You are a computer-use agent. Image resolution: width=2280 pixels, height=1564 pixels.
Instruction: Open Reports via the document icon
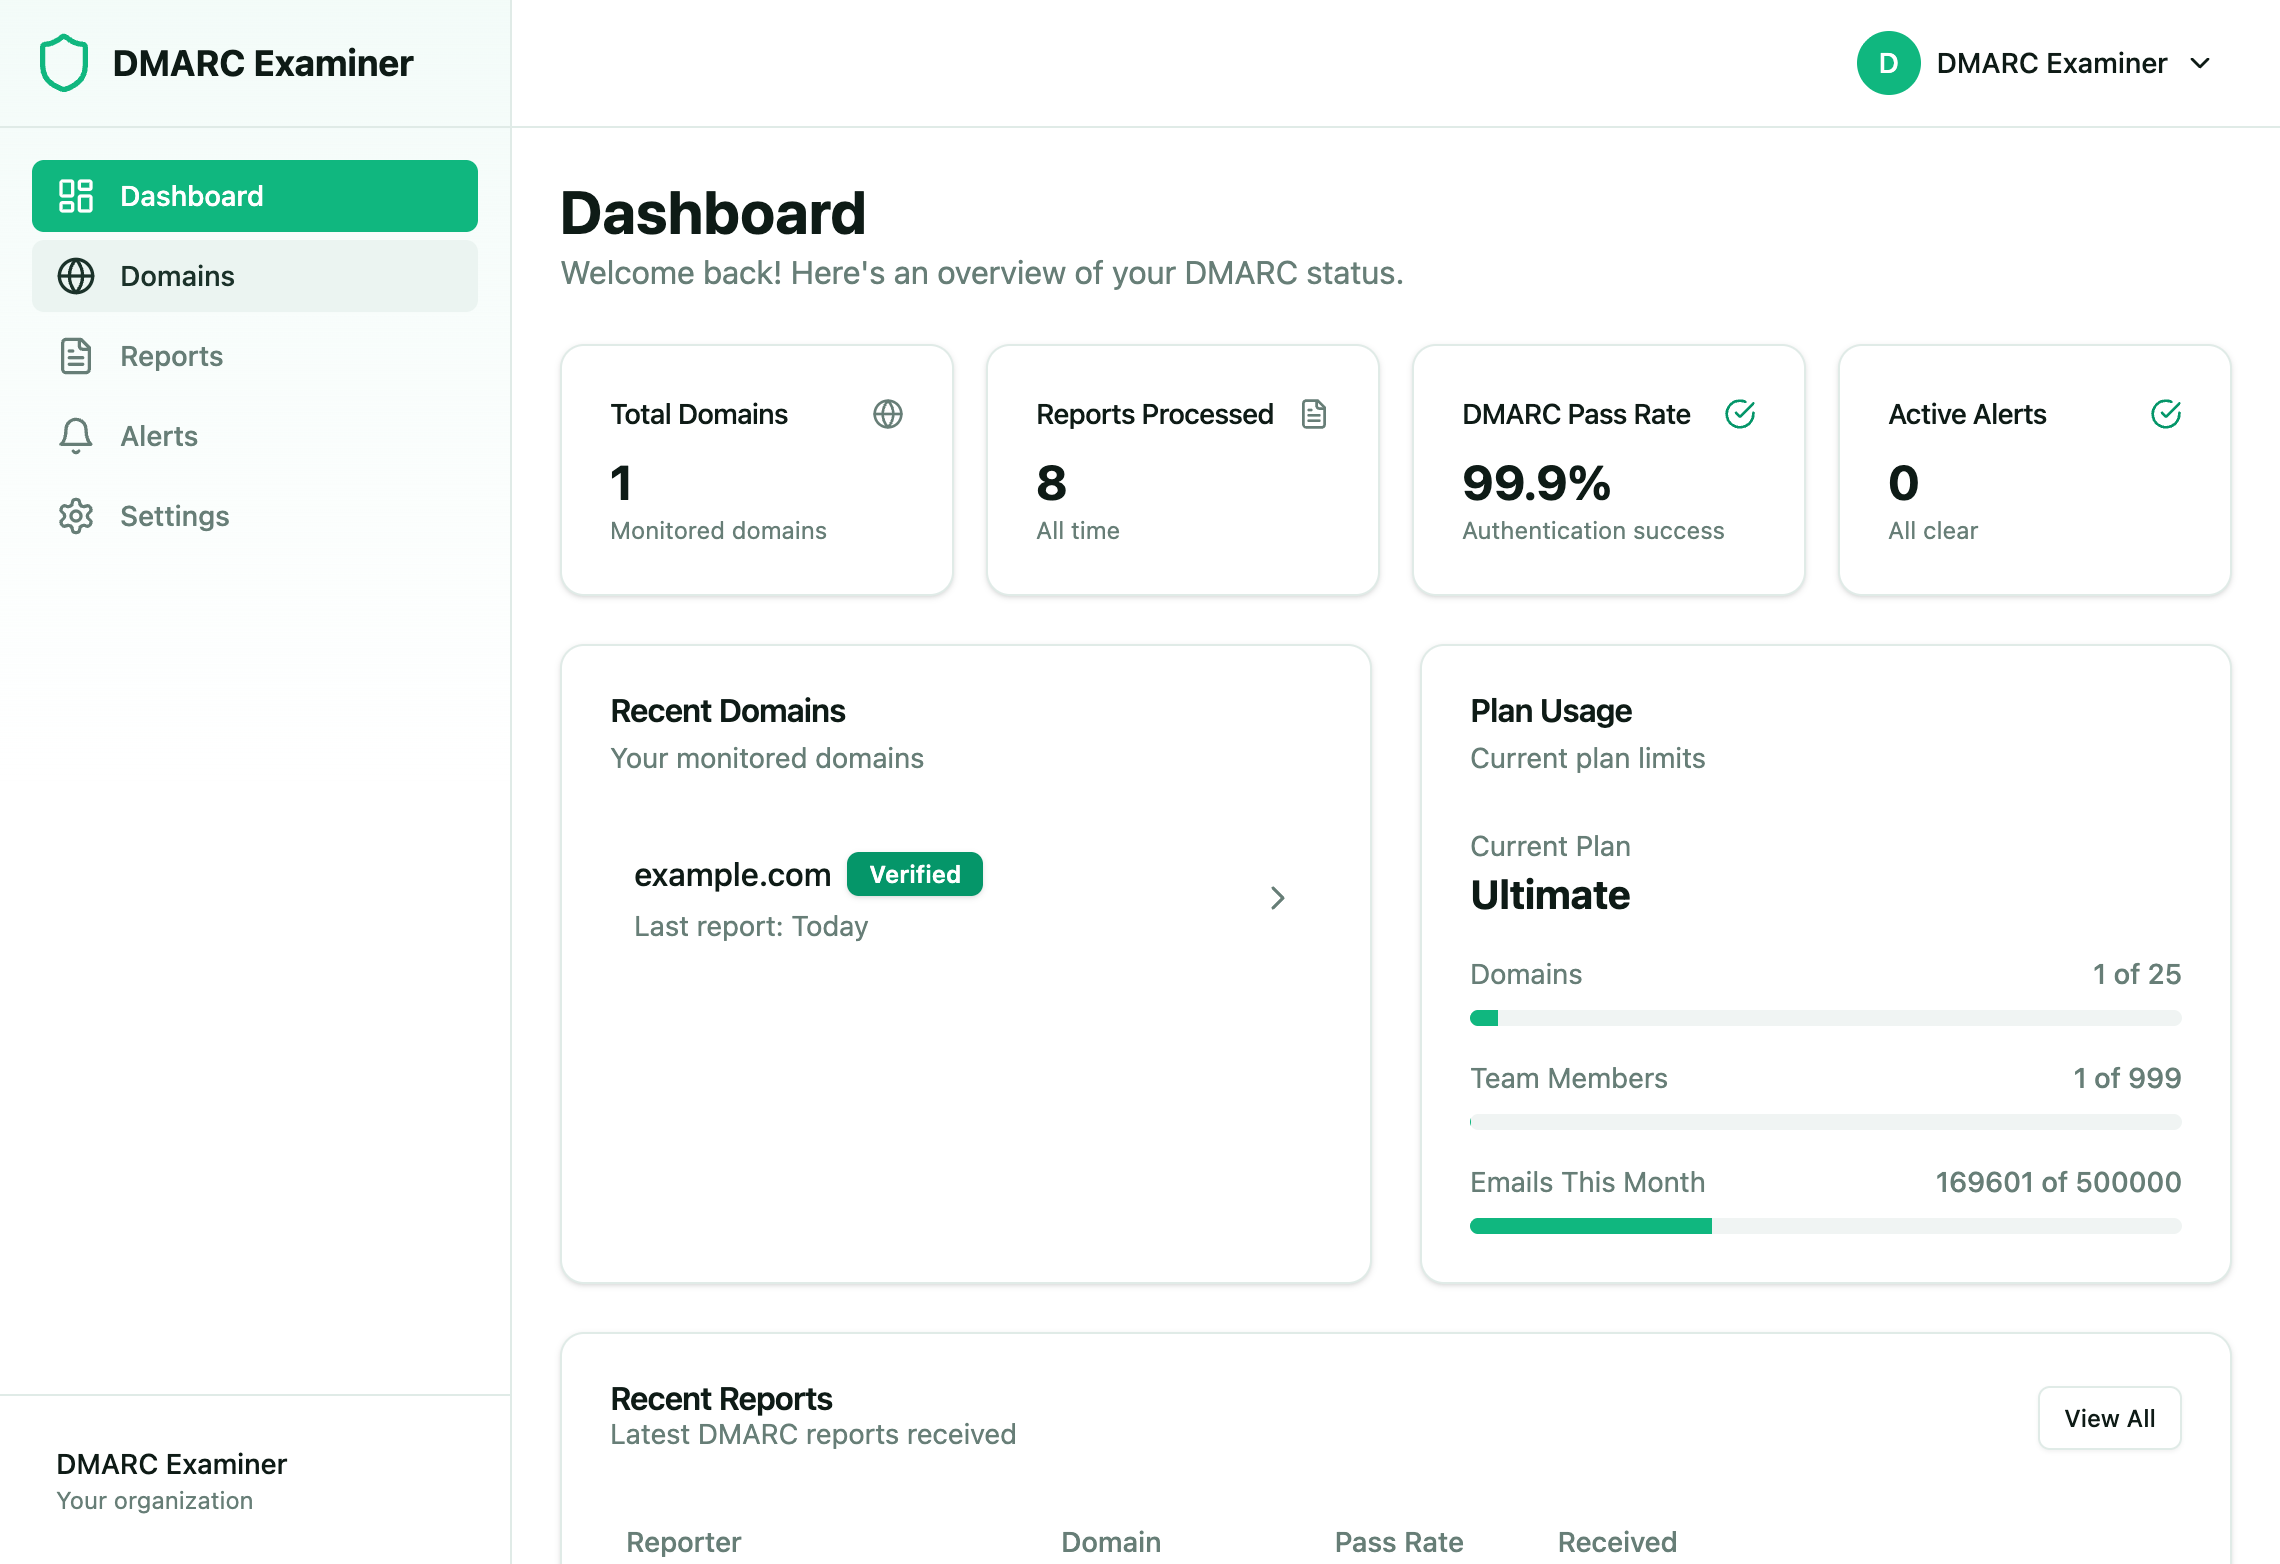[75, 356]
